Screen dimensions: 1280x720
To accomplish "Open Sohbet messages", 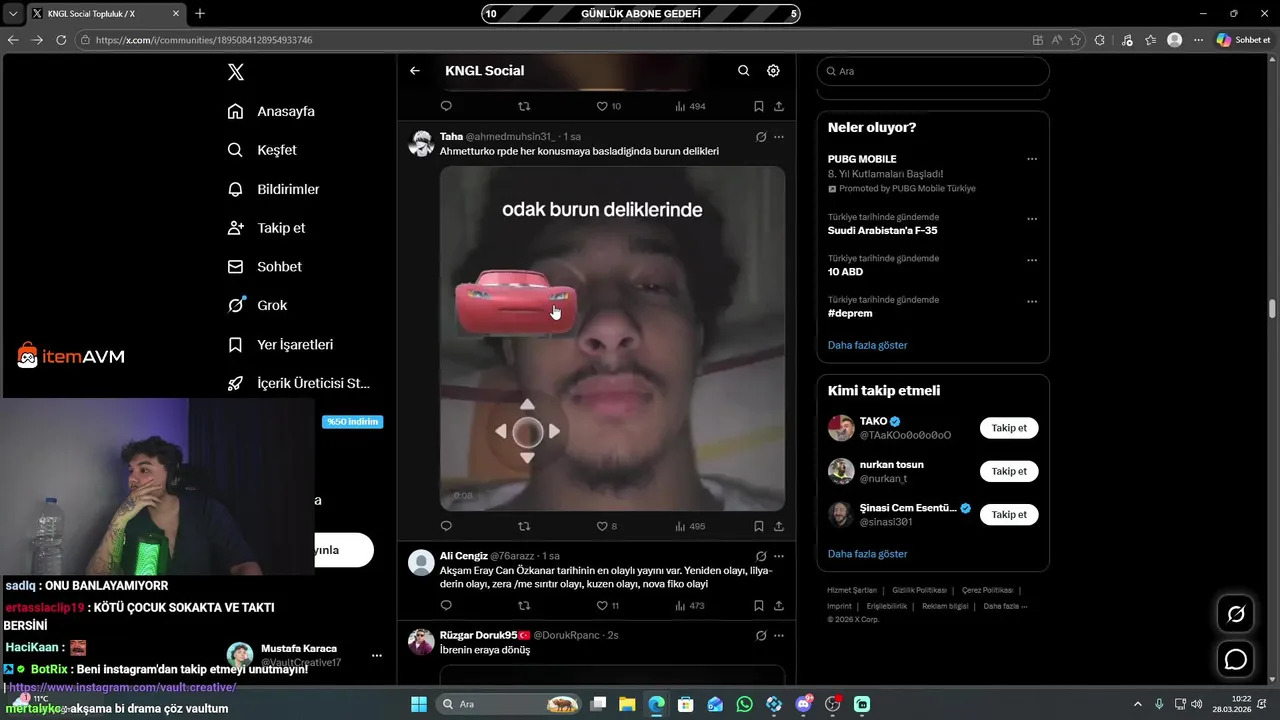I will point(264,267).
